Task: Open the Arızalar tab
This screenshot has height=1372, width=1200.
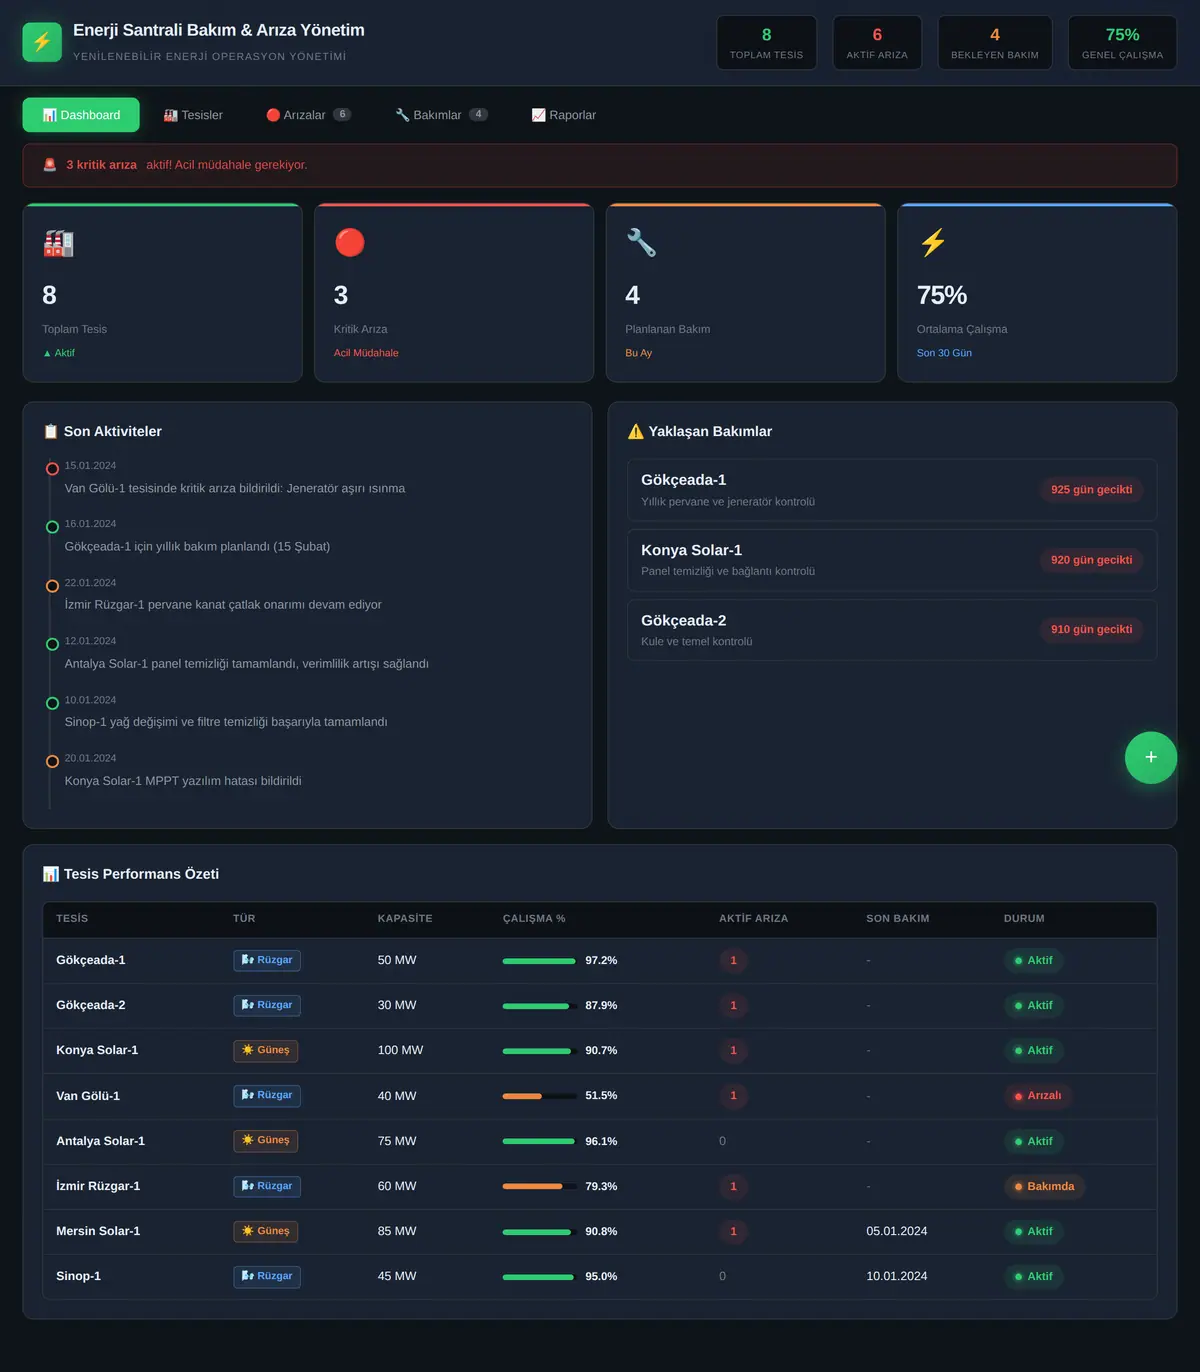Action: point(308,115)
